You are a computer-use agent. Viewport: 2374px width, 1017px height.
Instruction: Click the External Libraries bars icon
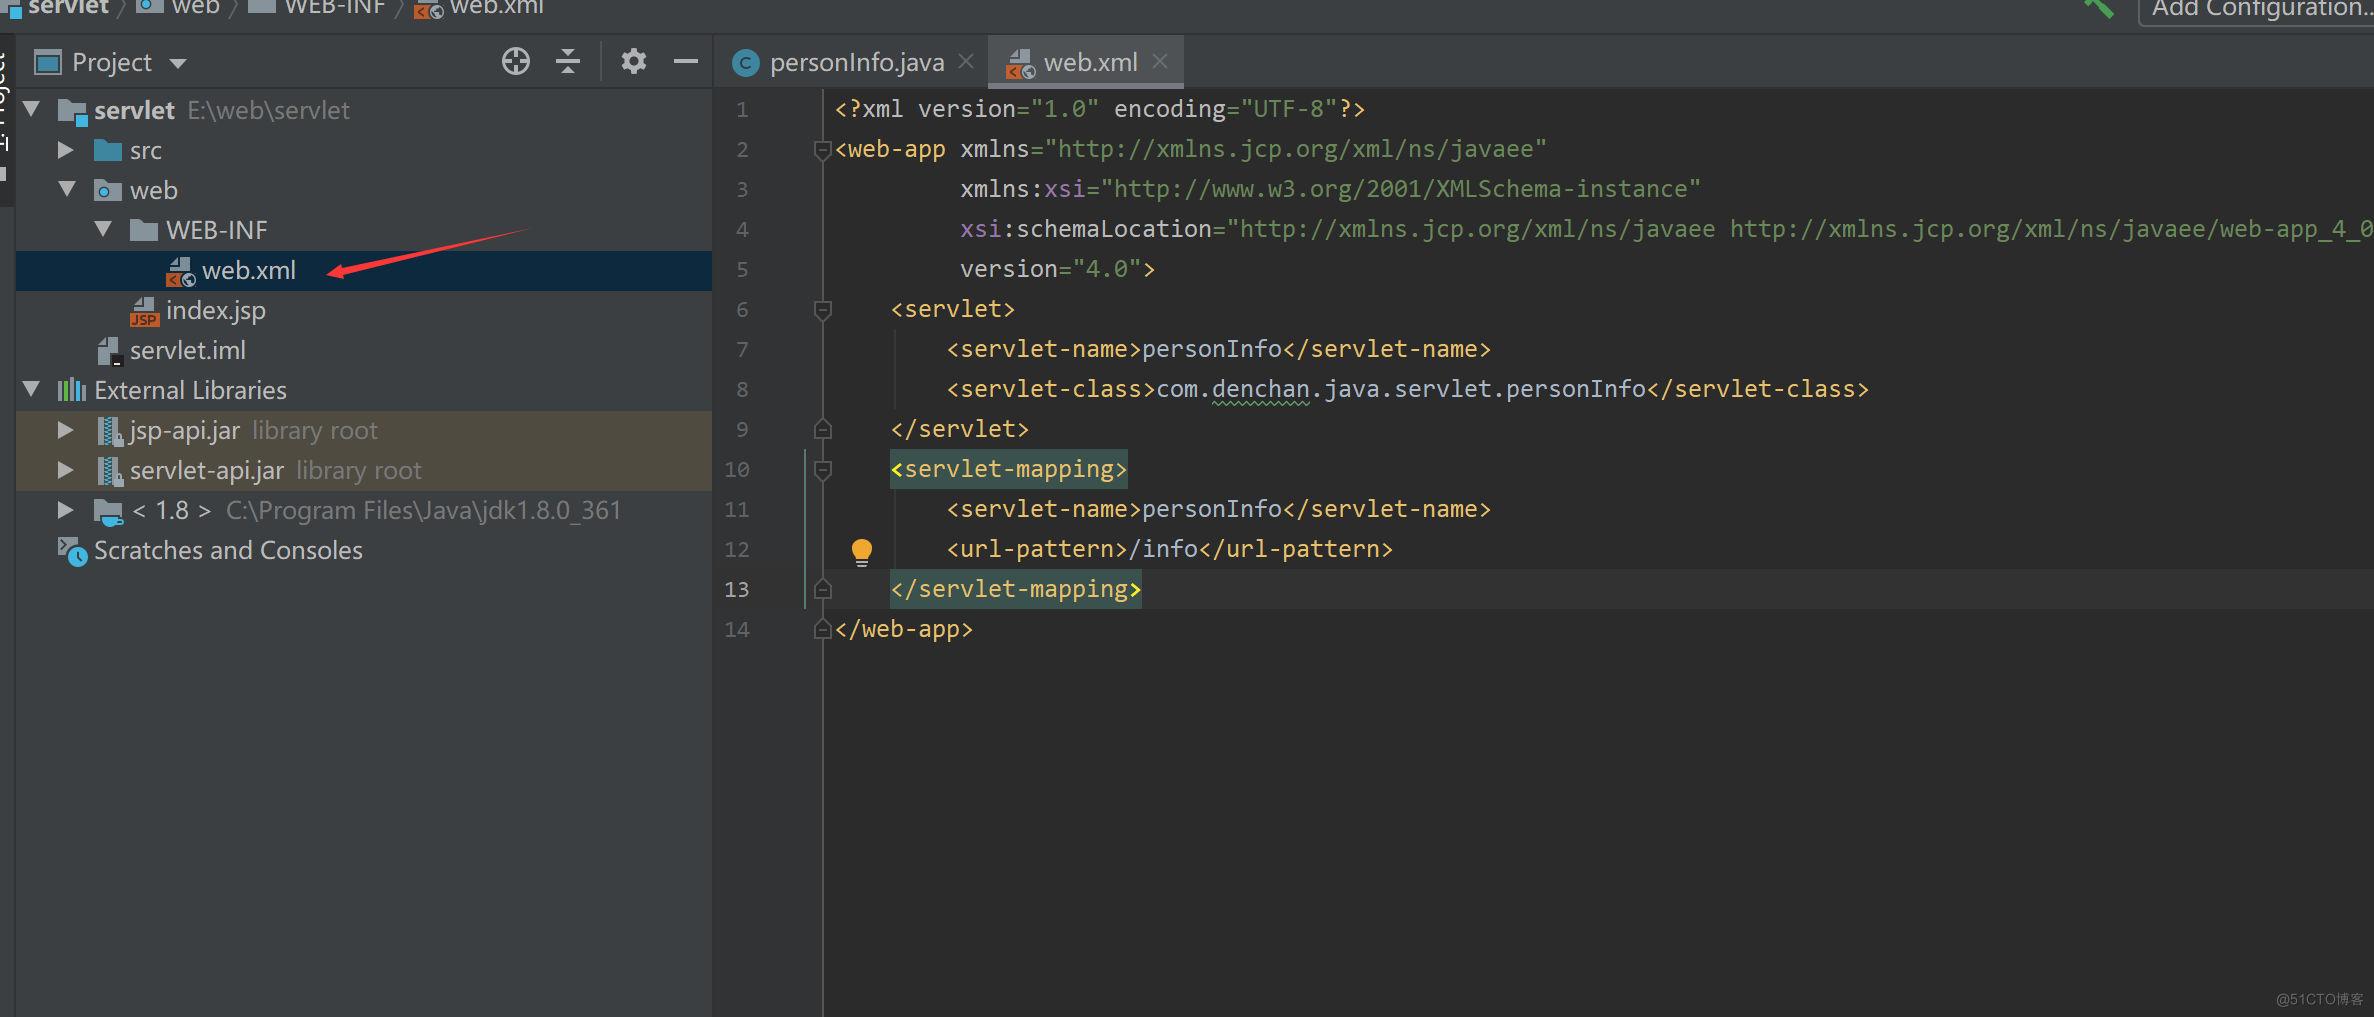(72, 390)
